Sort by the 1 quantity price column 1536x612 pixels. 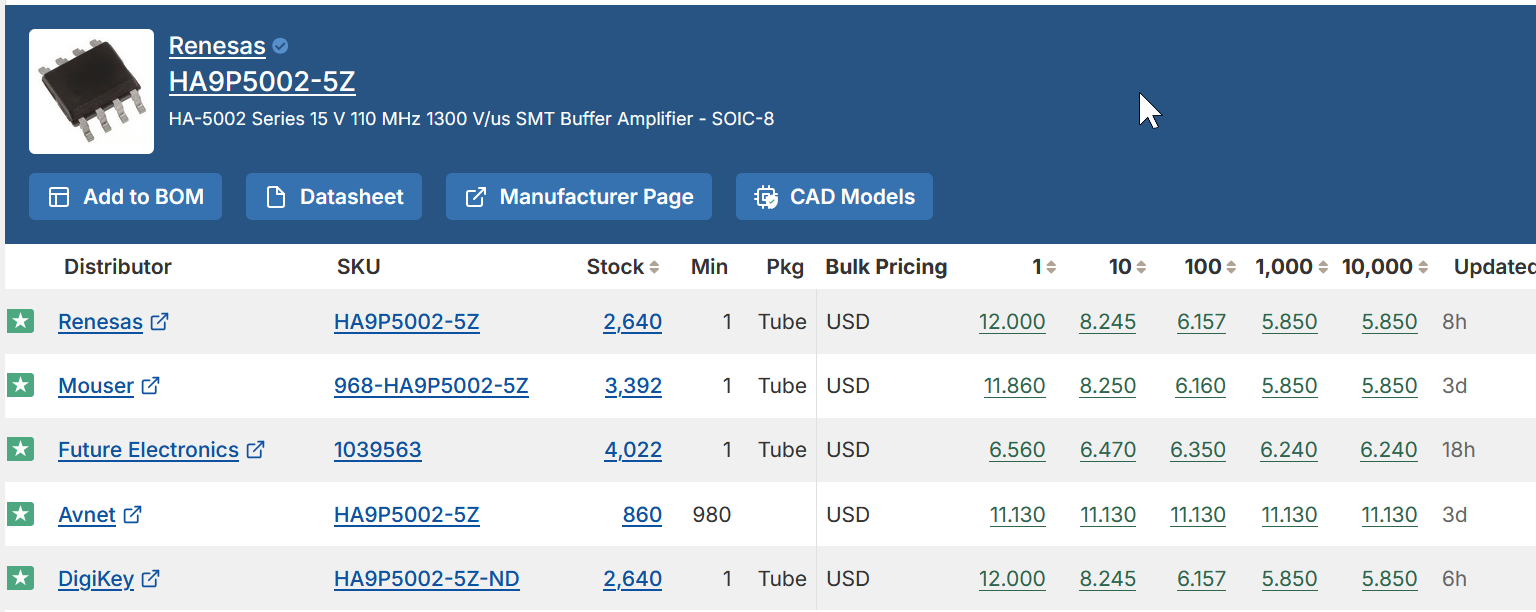click(1045, 267)
